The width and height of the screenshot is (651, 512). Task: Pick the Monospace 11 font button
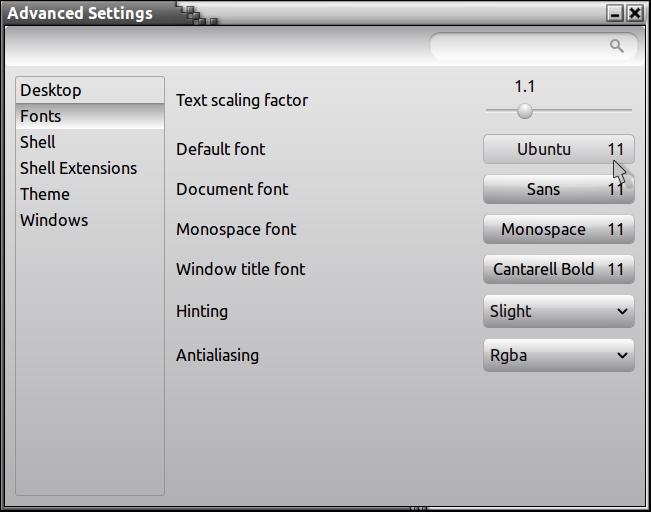click(558, 229)
